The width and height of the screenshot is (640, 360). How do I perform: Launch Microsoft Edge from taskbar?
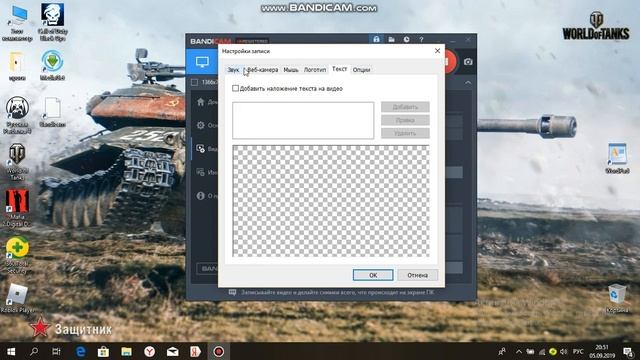pyautogui.click(x=80, y=351)
